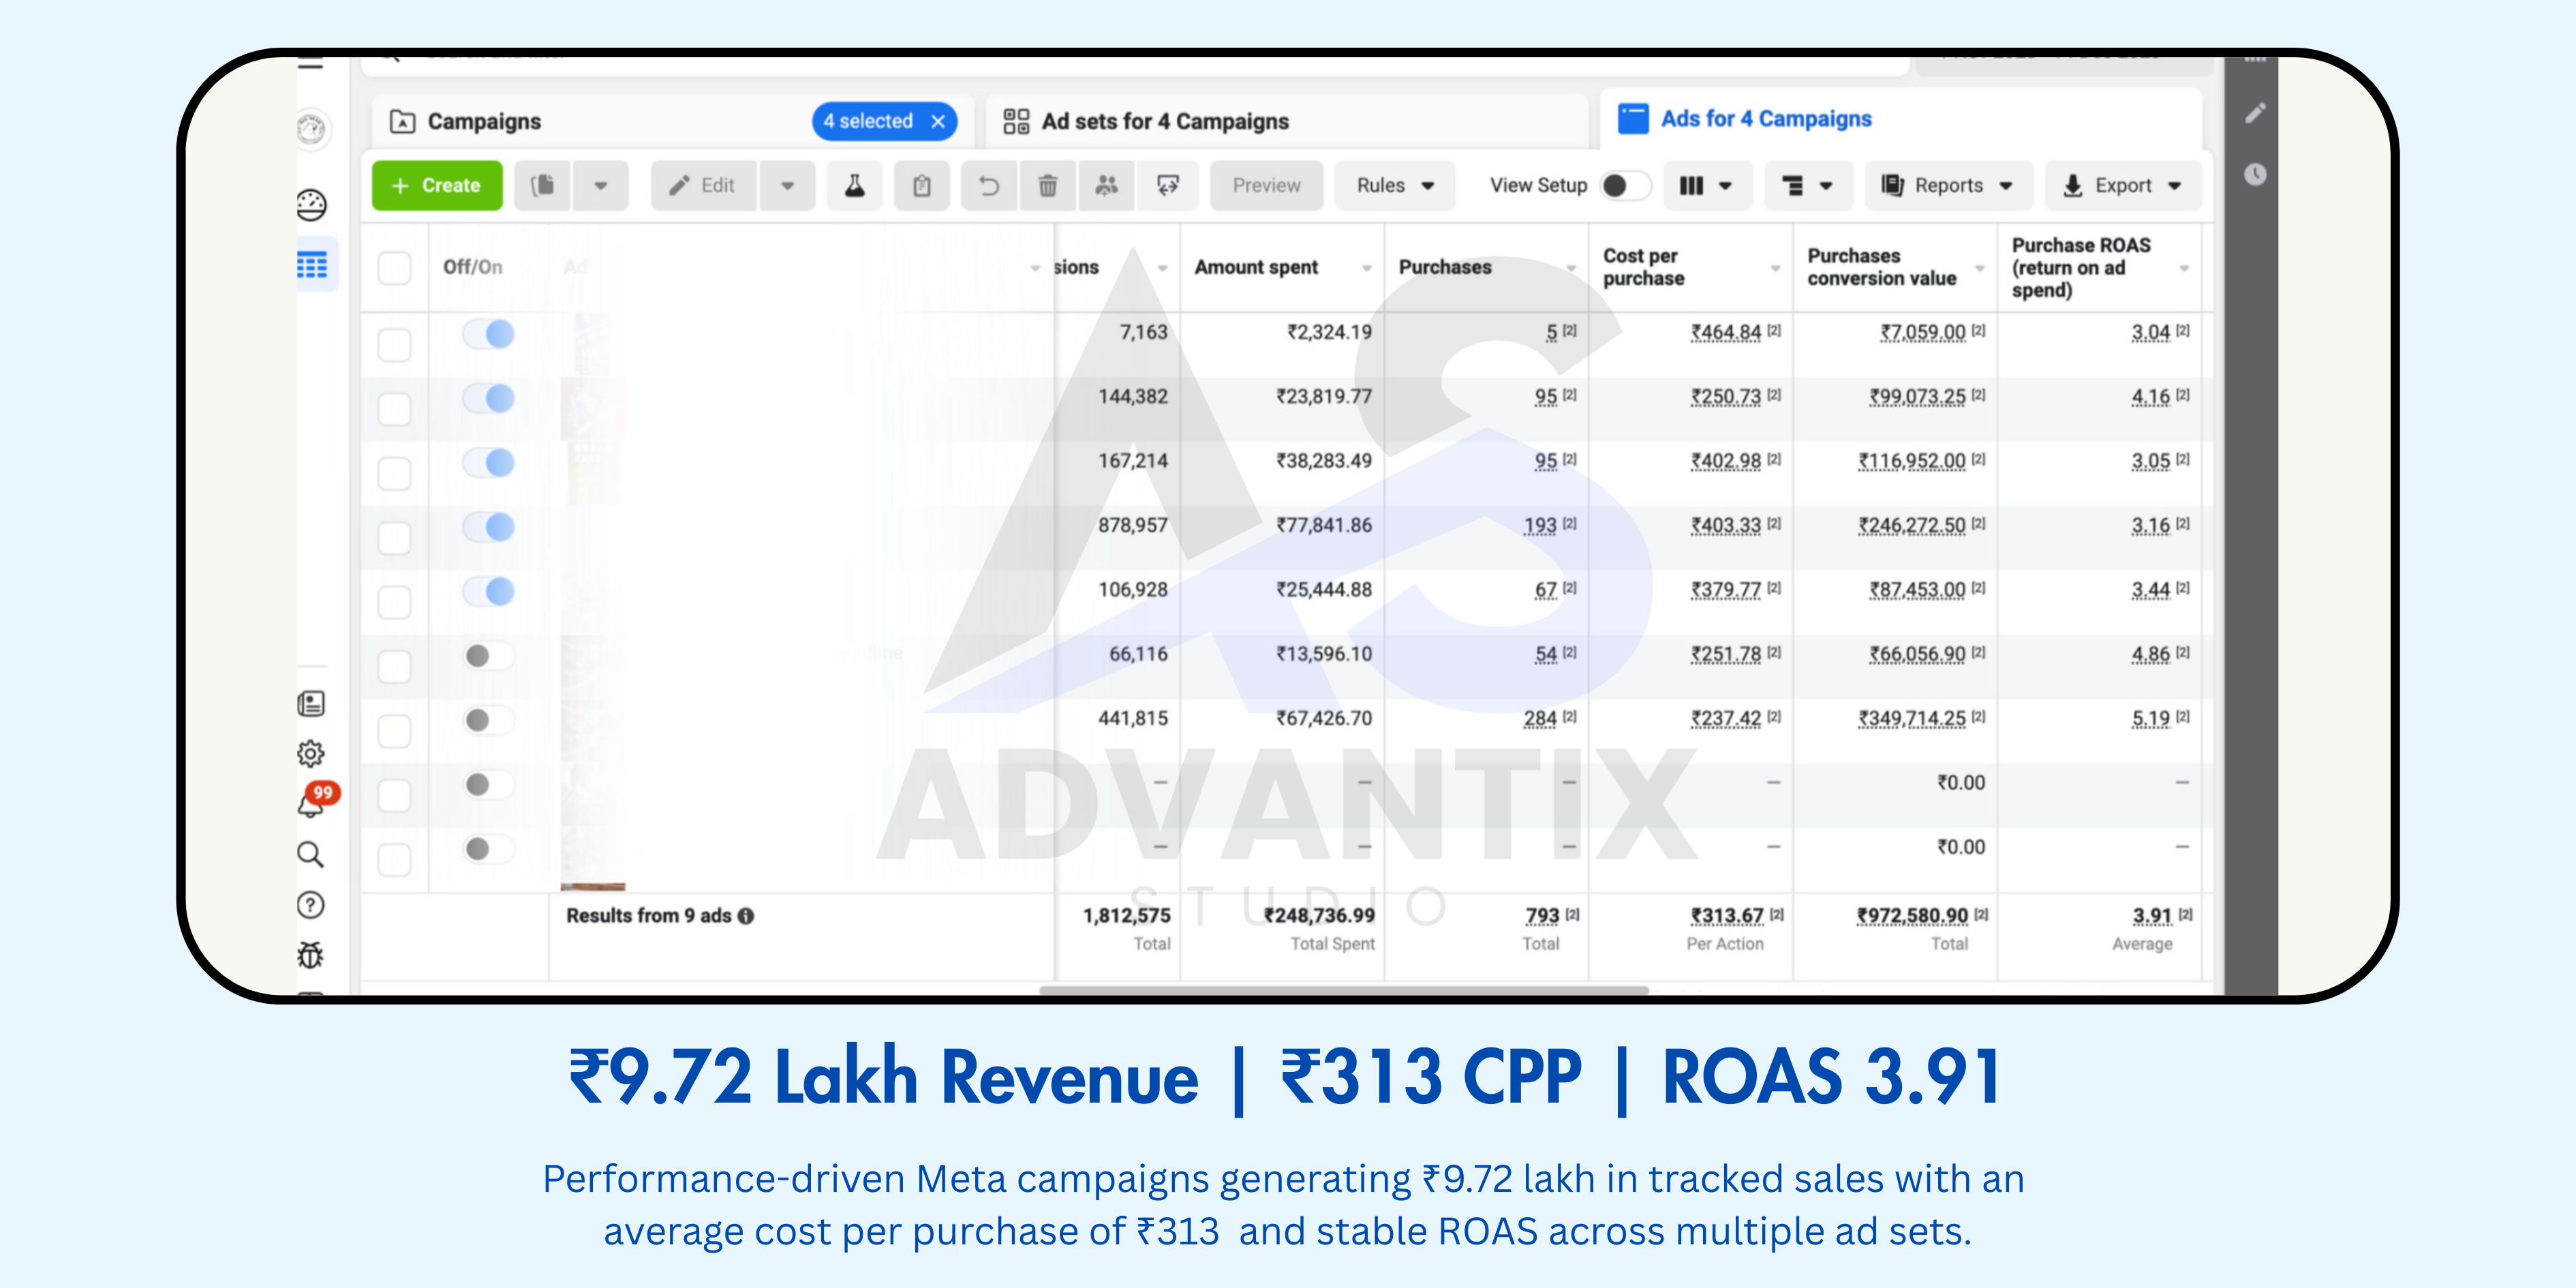The image size is (2576, 1288).
Task: Open the columns layout dropdown
Action: 1707,185
